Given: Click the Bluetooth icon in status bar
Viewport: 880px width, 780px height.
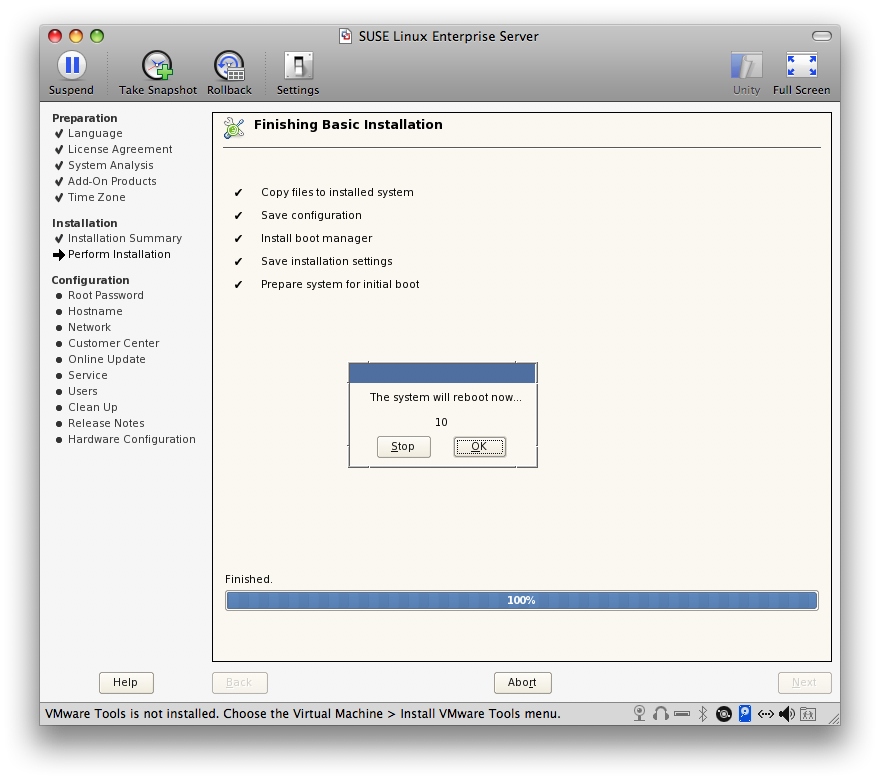Looking at the screenshot, I should 703,713.
